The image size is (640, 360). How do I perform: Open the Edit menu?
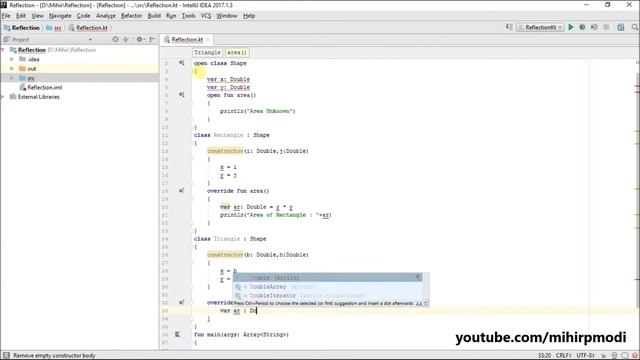(x=21, y=16)
